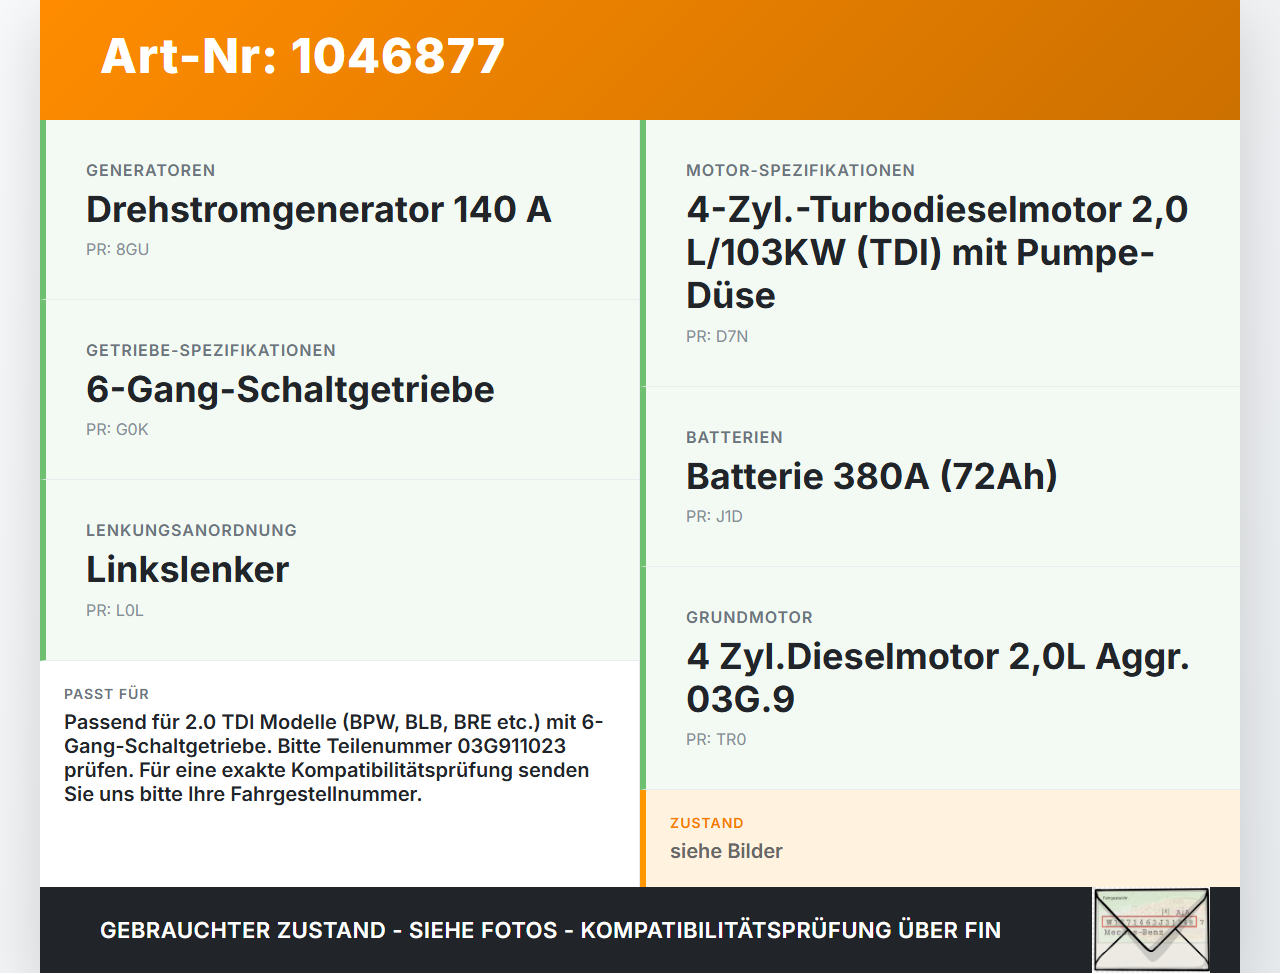This screenshot has width=1280, height=974.
Task: Click the 6-Gang-Schaltgetriebe title
Action: click(x=290, y=389)
